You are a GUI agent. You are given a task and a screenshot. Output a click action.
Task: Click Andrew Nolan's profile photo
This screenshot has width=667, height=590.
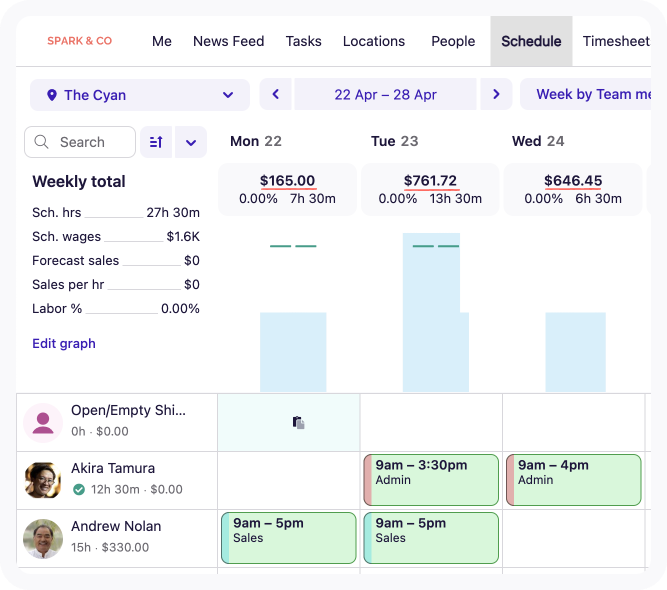(x=43, y=538)
